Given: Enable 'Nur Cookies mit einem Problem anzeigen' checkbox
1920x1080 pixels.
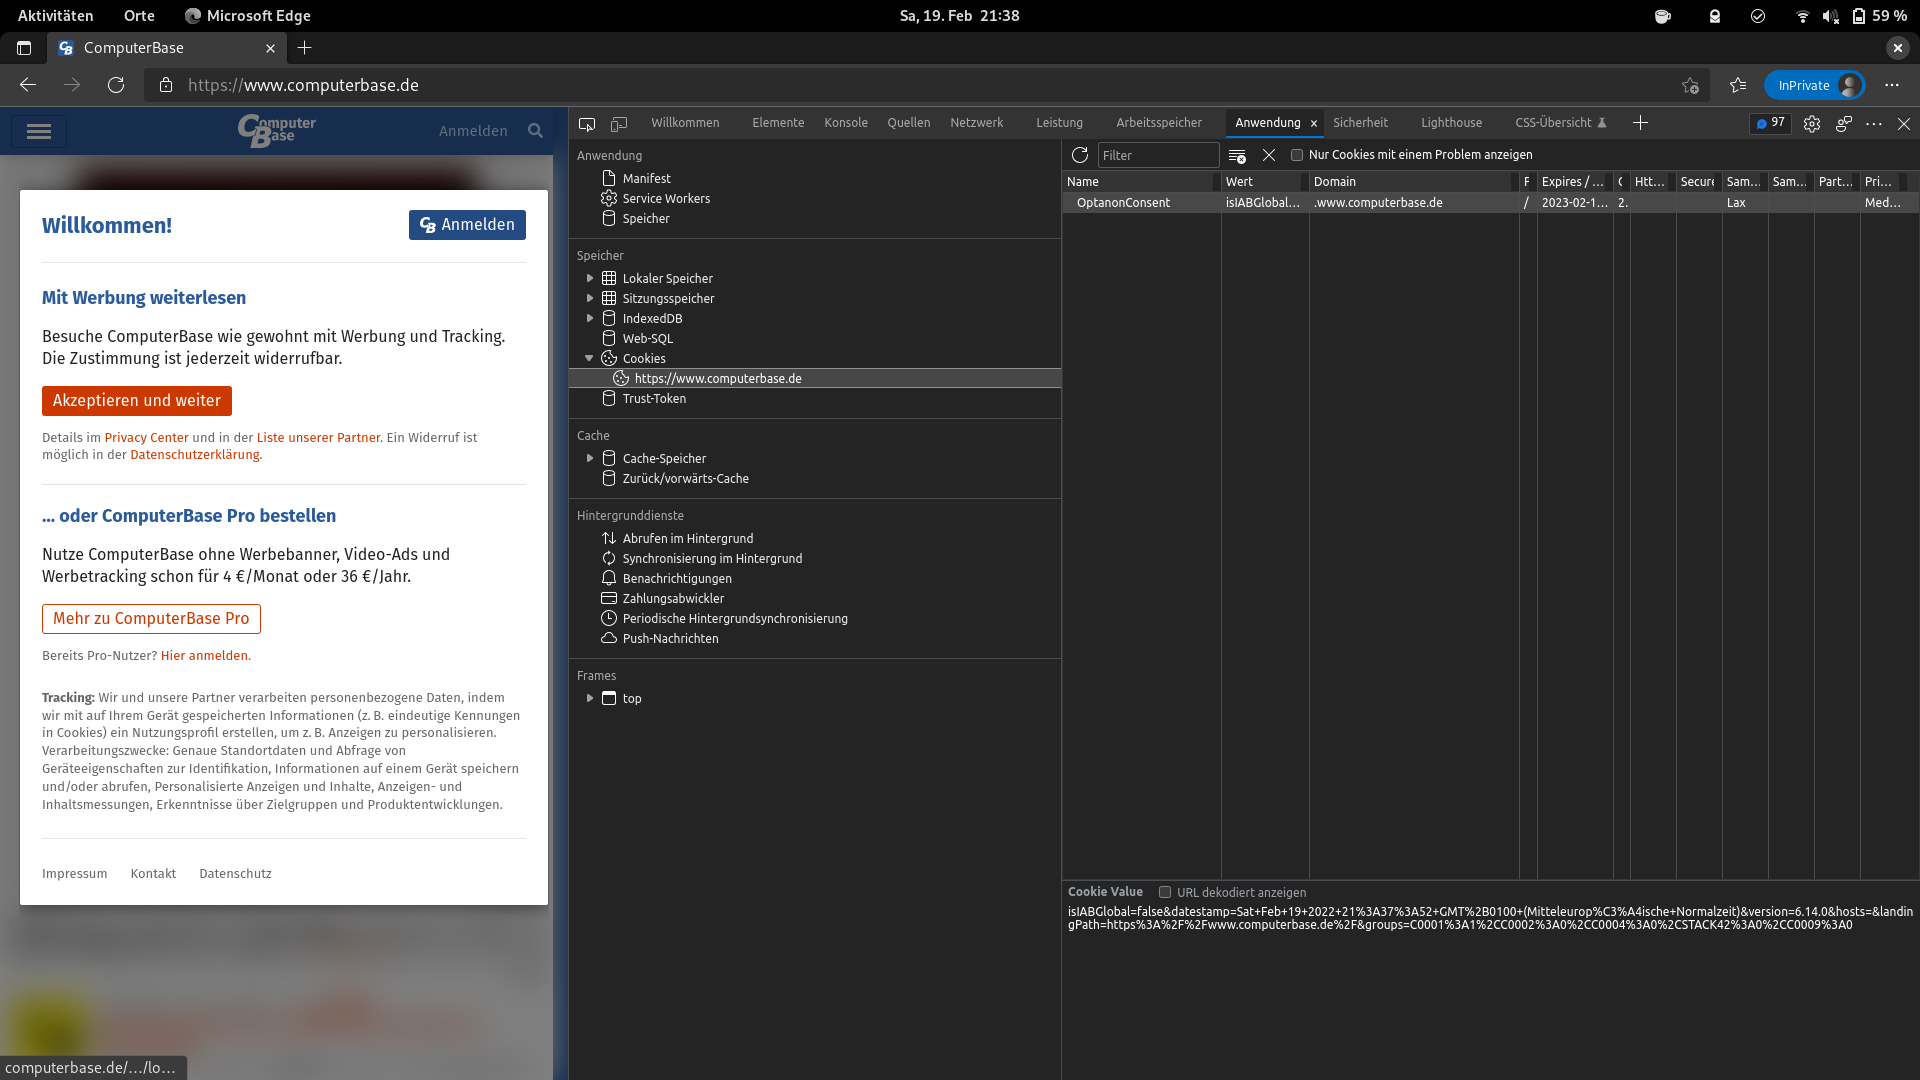Looking at the screenshot, I should coord(1297,155).
